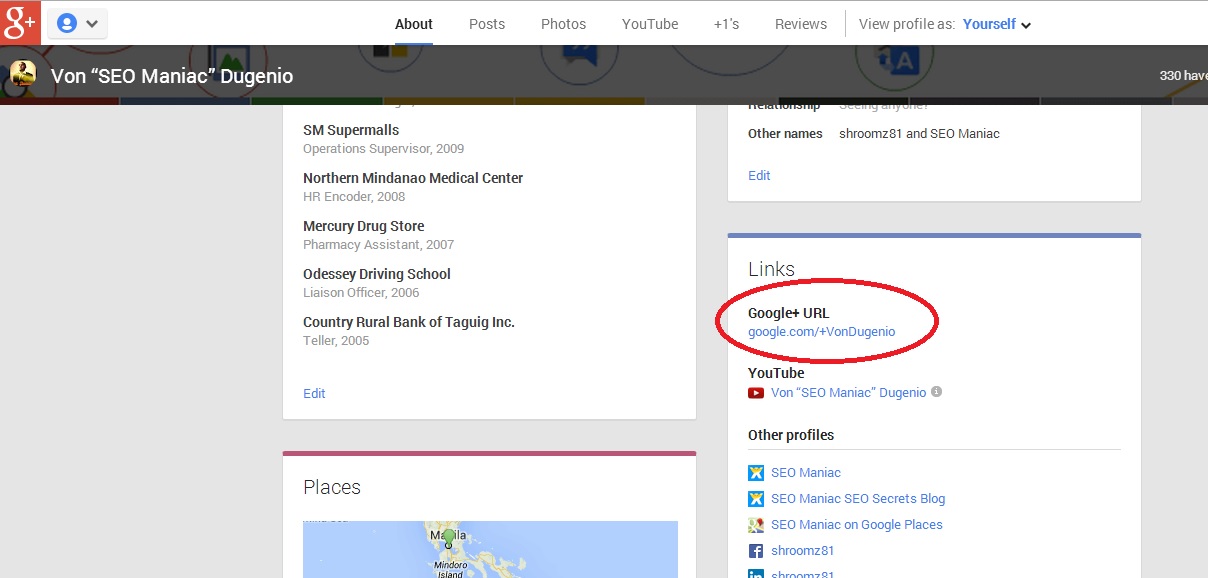1208x578 pixels.
Task: Open the Yourself view-as dropdown
Action: pos(996,23)
